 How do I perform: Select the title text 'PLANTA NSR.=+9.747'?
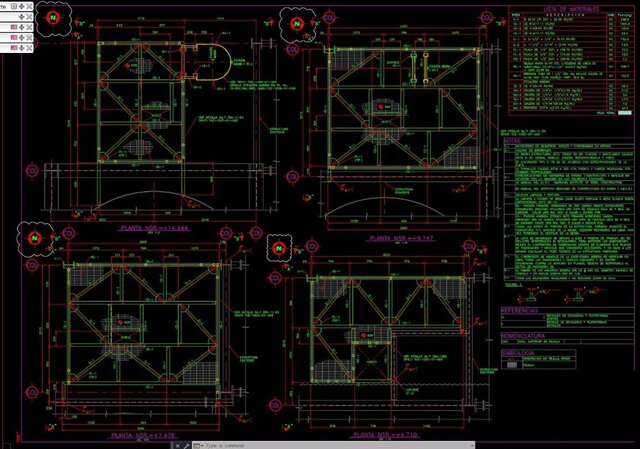[x=401, y=238]
